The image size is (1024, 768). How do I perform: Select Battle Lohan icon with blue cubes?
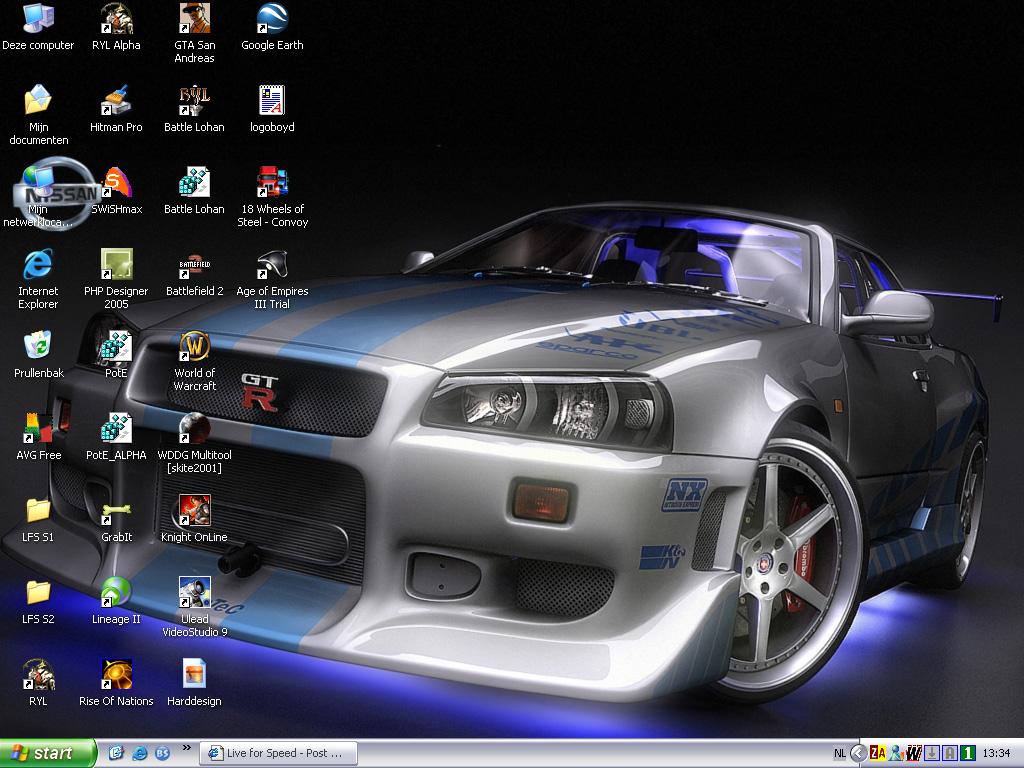click(x=194, y=191)
